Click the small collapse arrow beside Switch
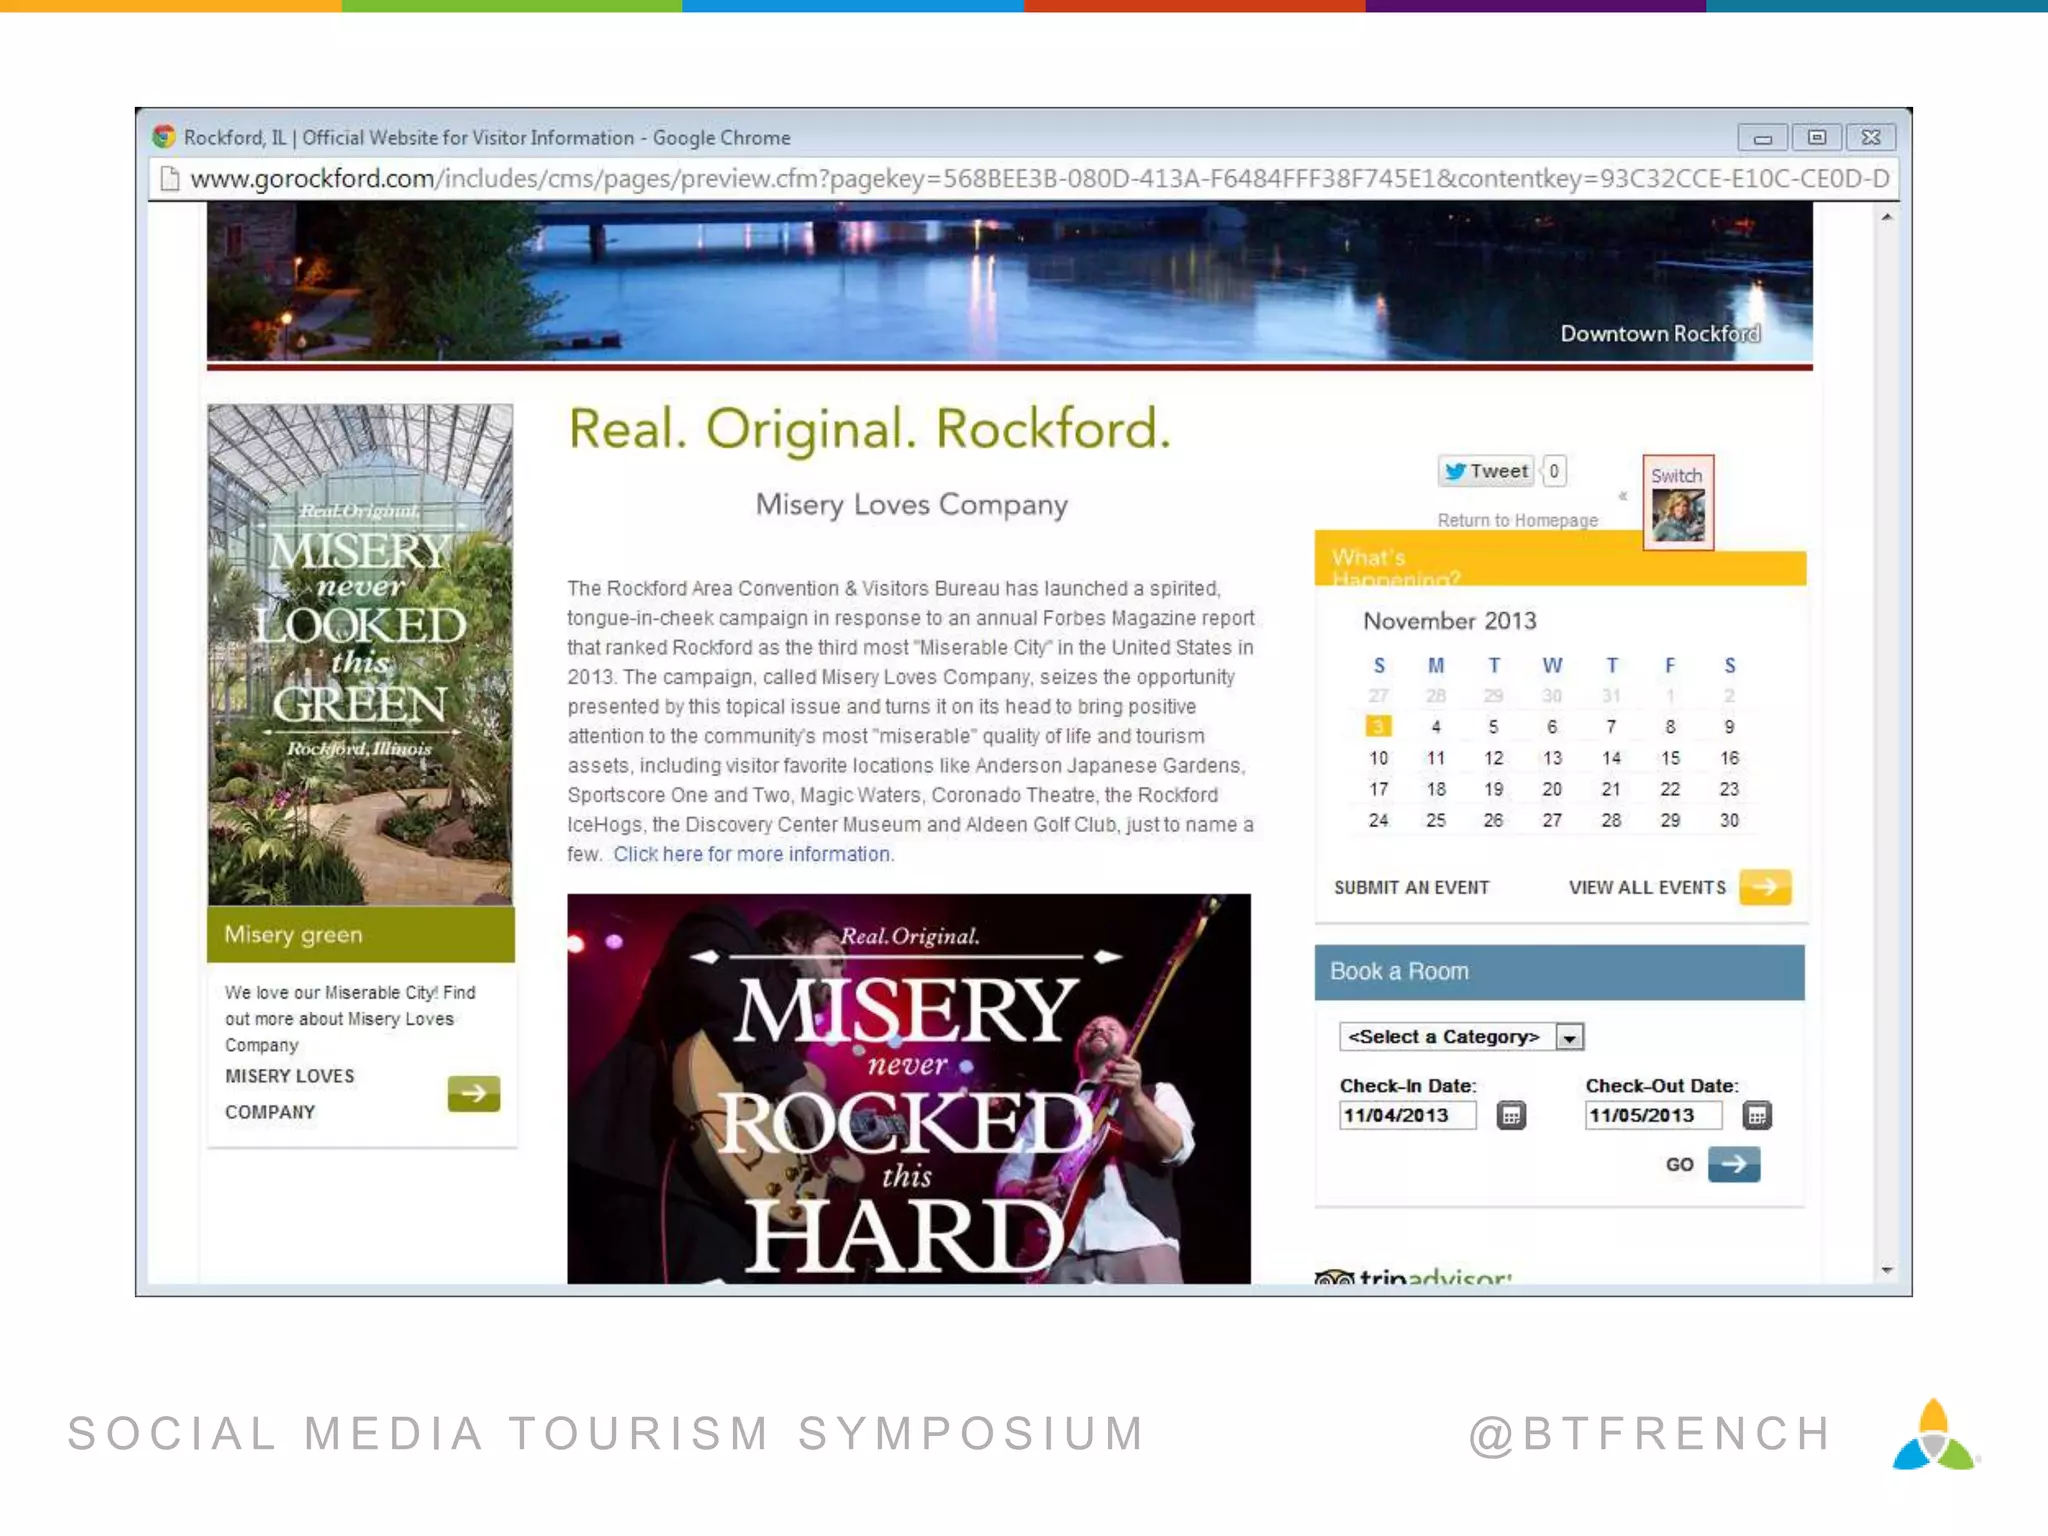2048x1536 pixels. coord(1623,496)
